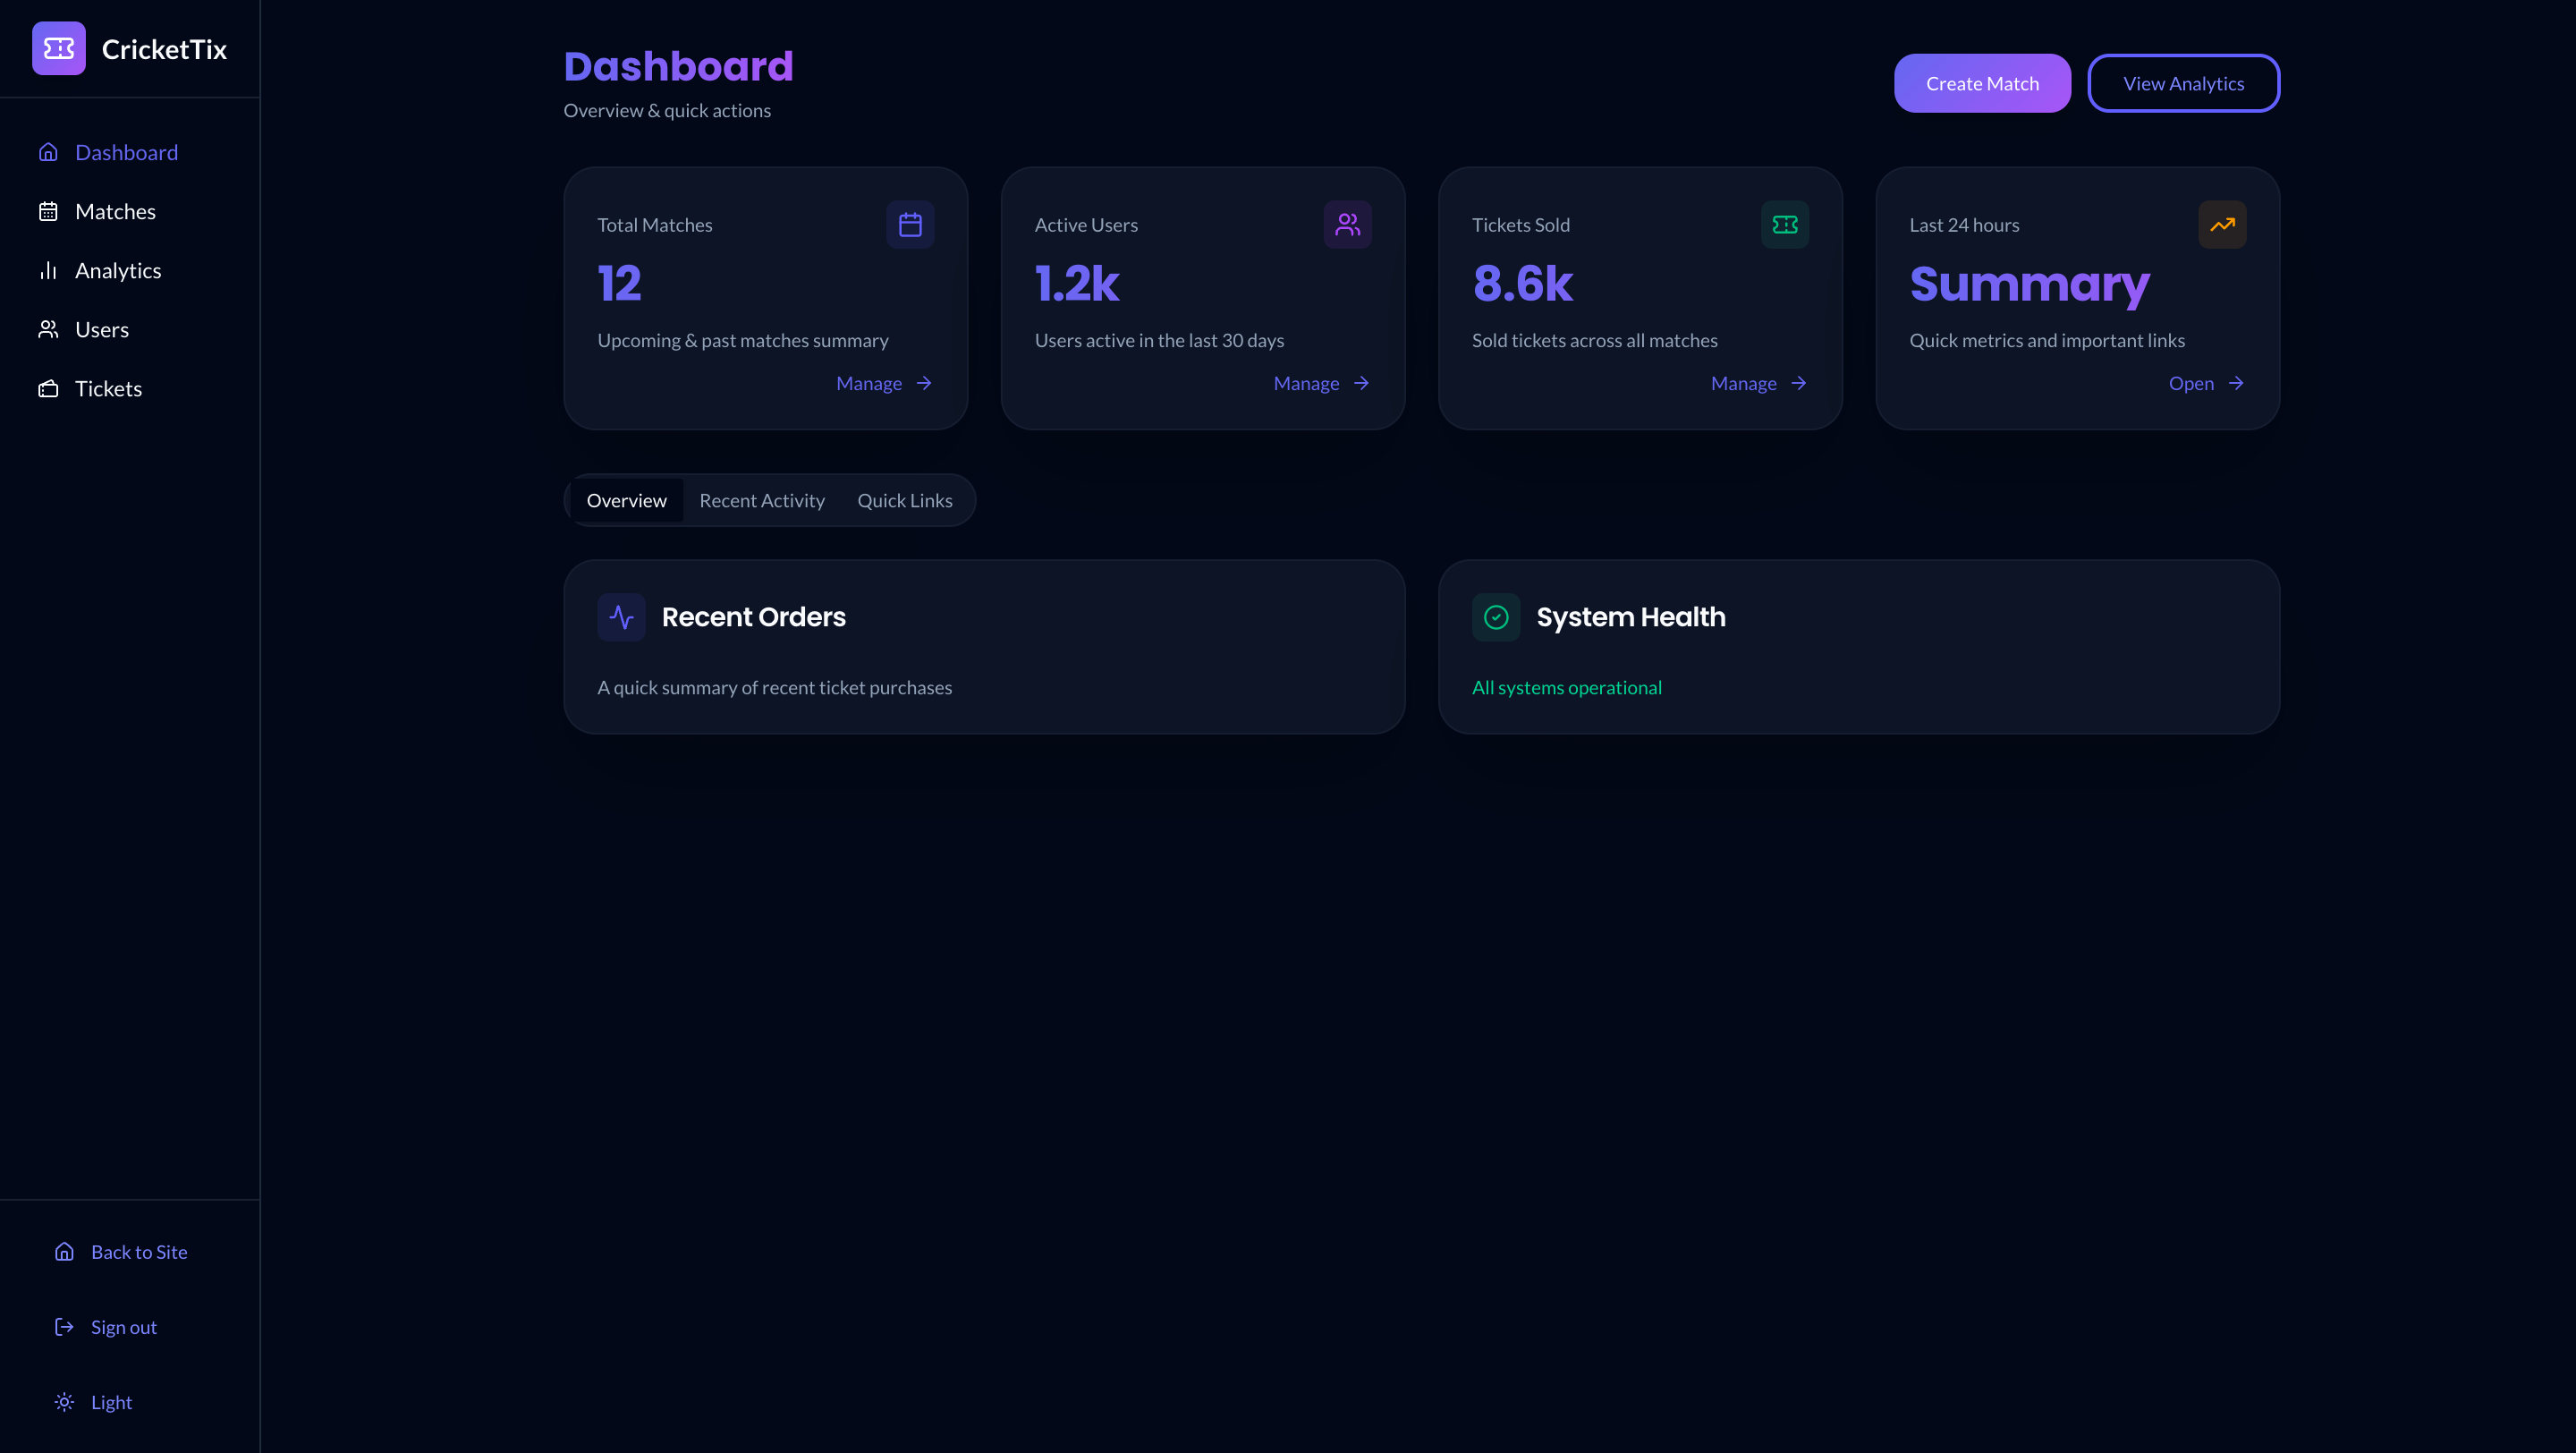Image resolution: width=2576 pixels, height=1453 pixels.
Task: Click the ticket icon on Tickets Sold card
Action: click(x=1784, y=225)
